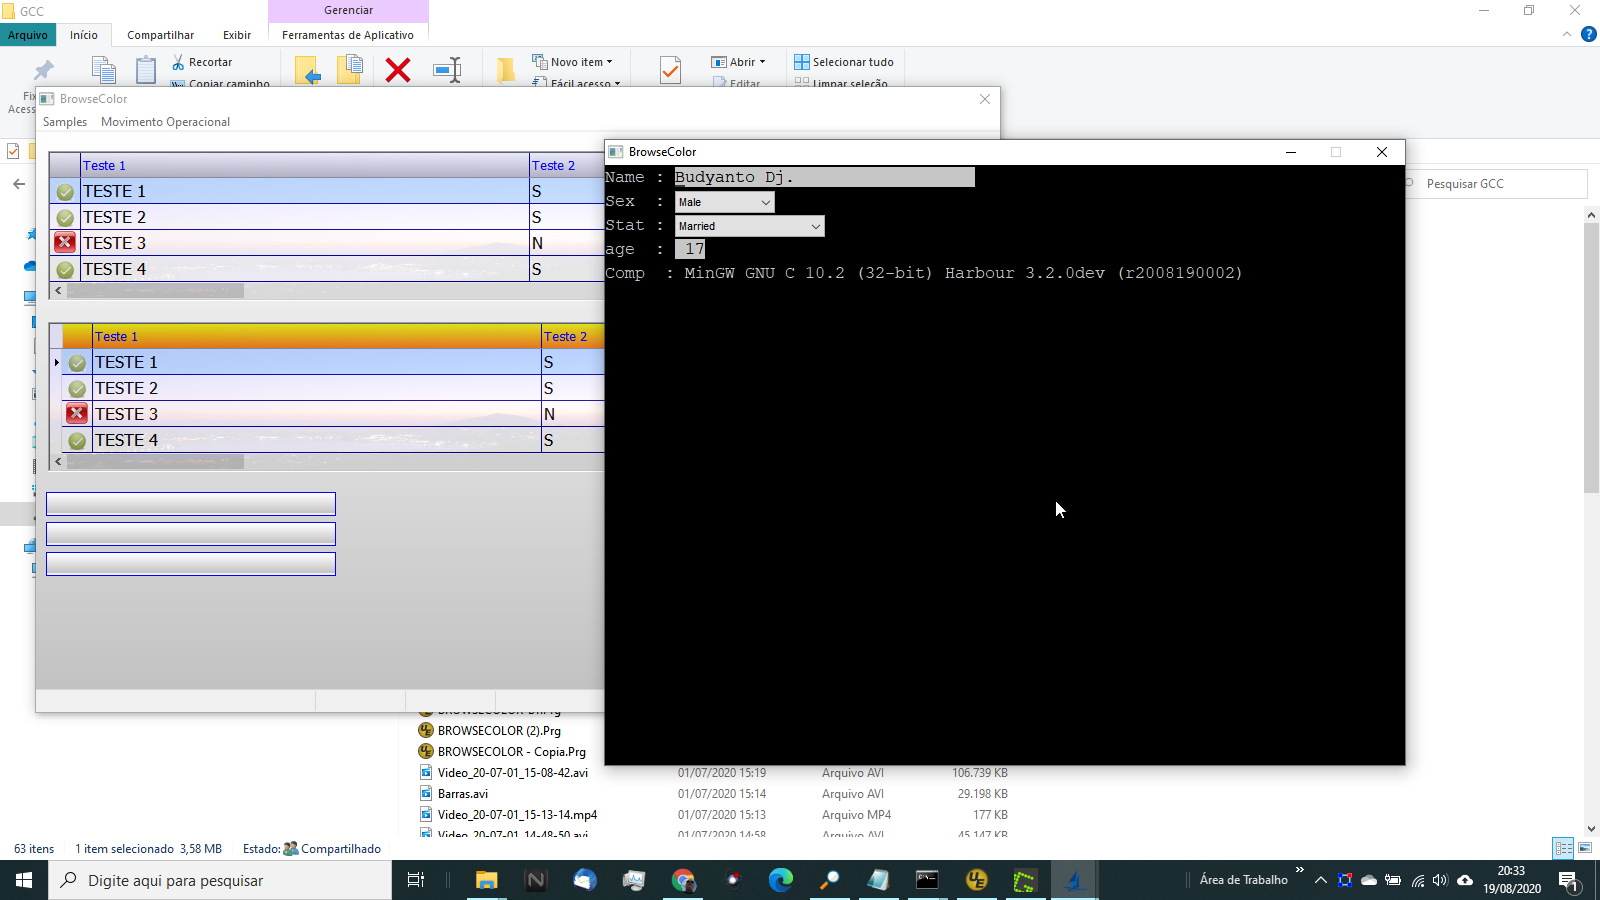The height and width of the screenshot is (900, 1600).
Task: Click the horizontal scrollbar of top grid
Action: coord(155,291)
